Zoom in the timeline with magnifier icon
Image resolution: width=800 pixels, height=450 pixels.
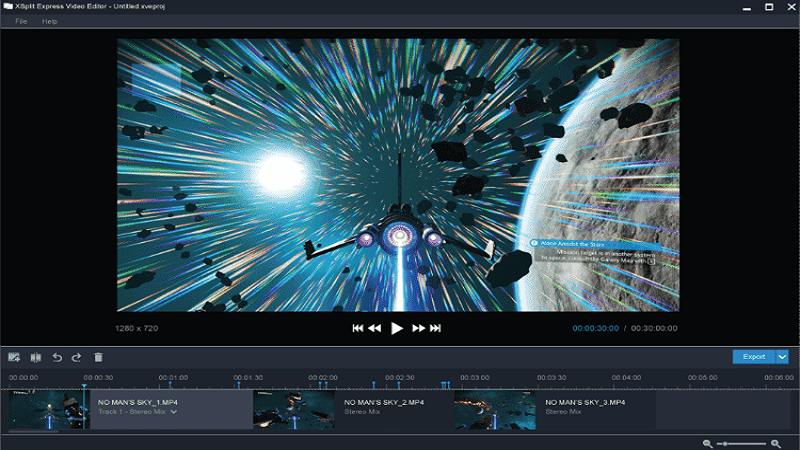pos(775,443)
